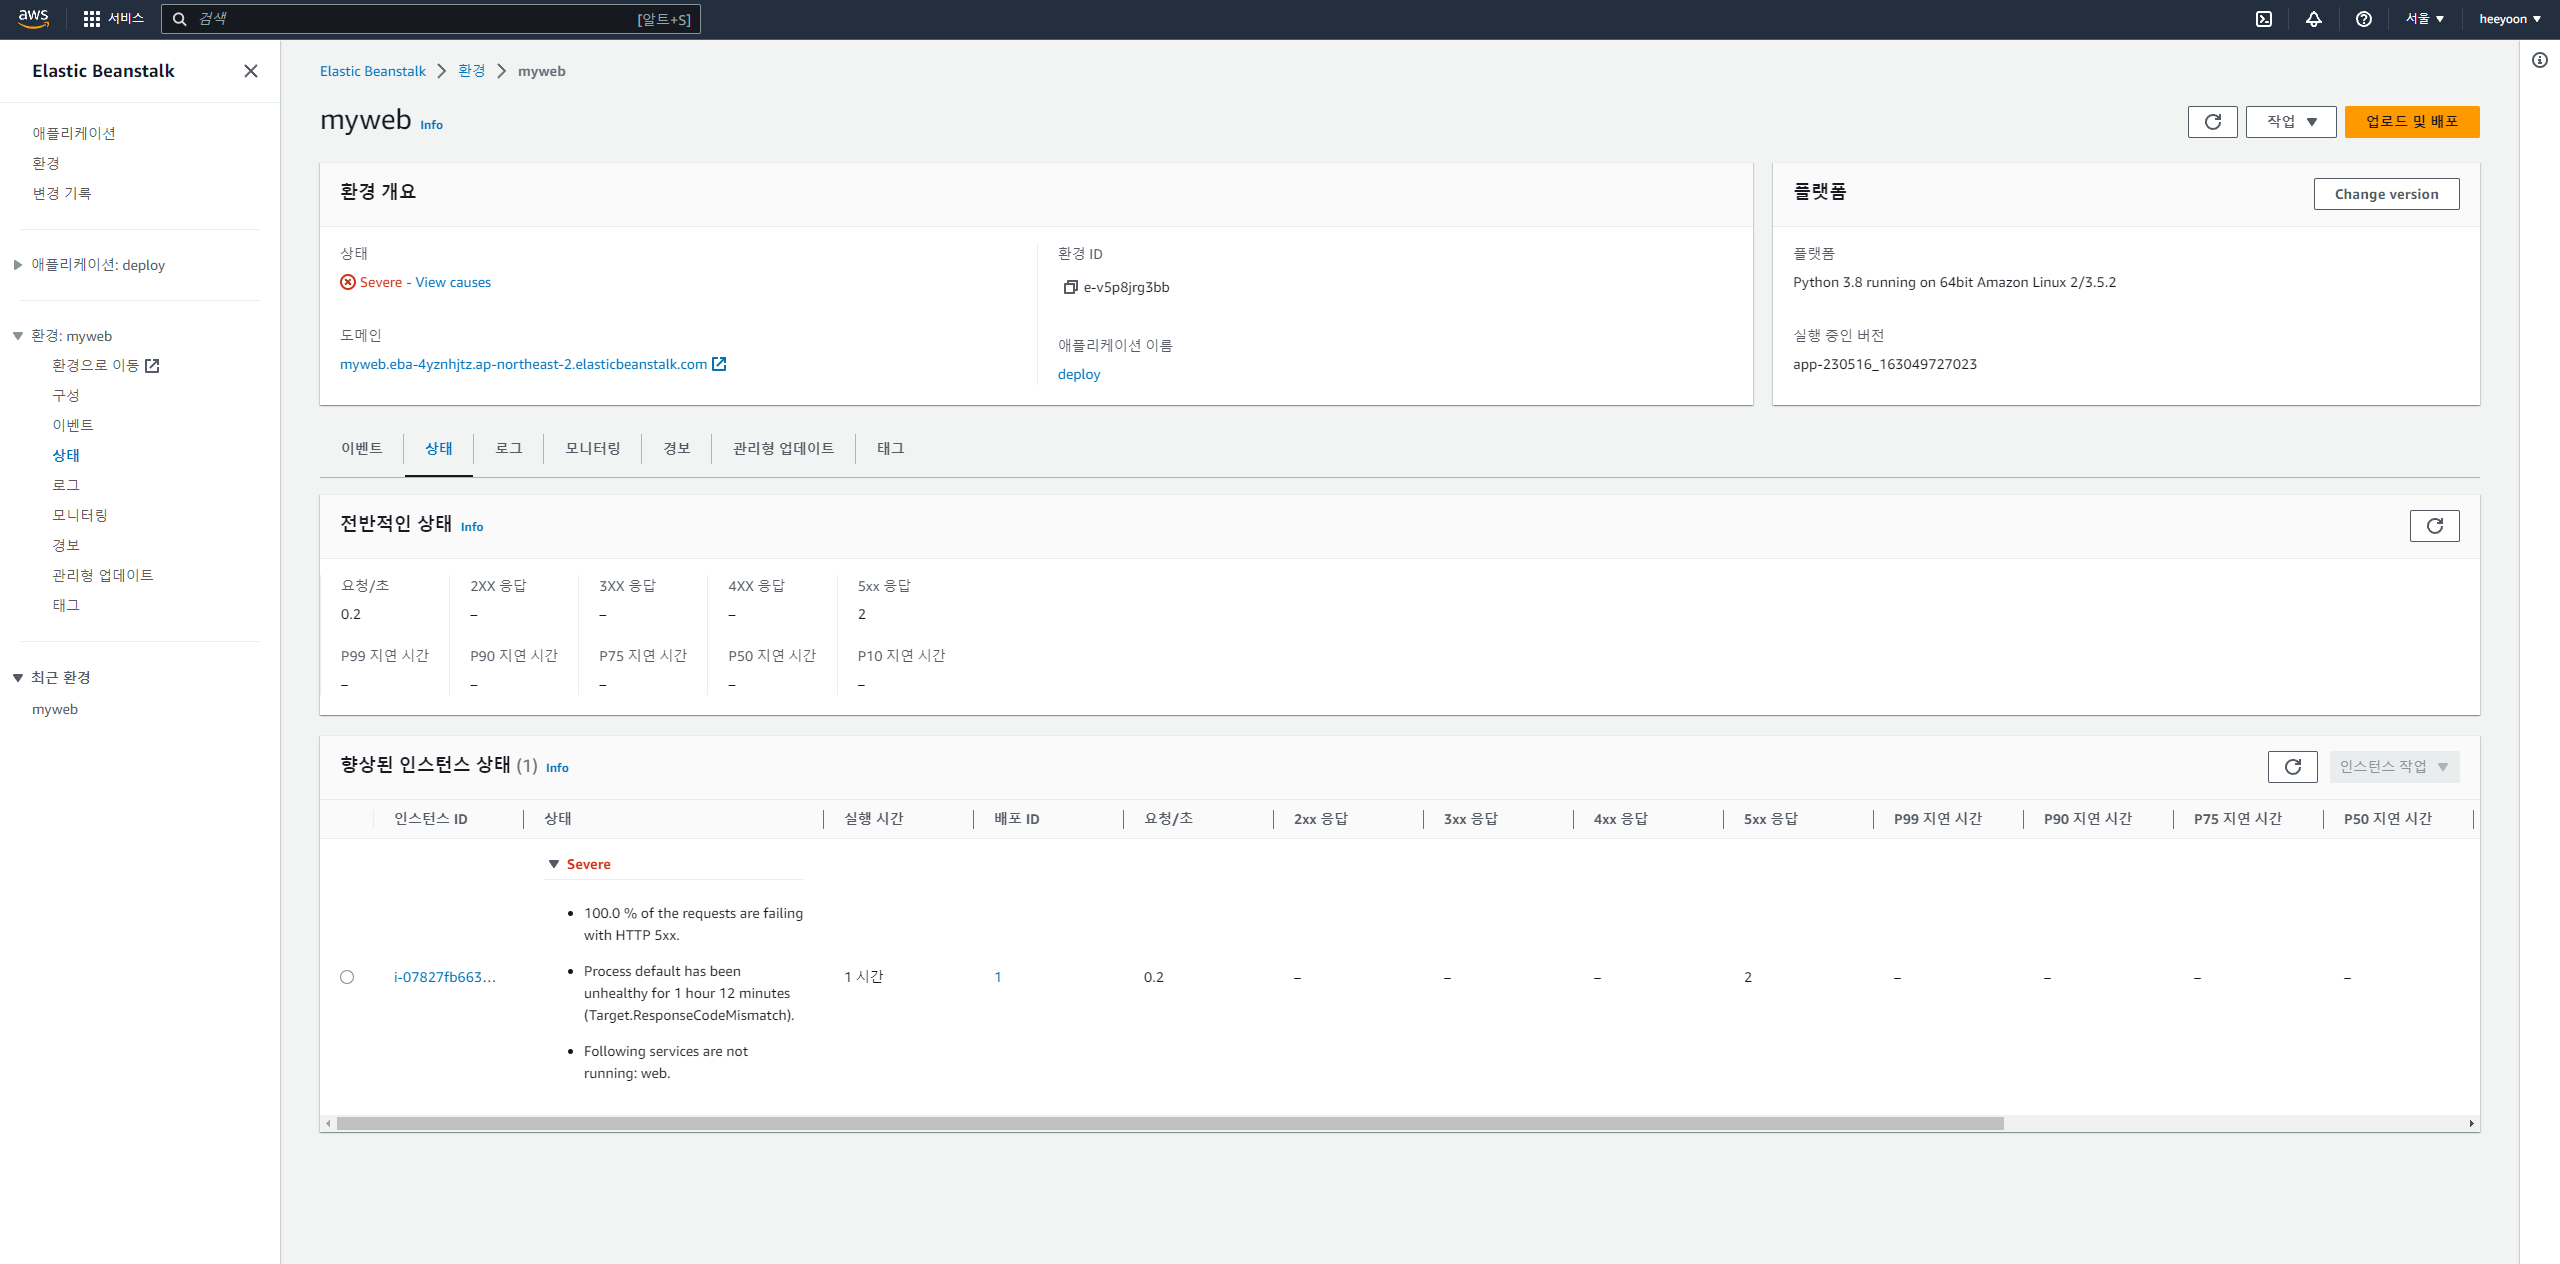Open instance i-07827fb663 link

[x=445, y=977]
